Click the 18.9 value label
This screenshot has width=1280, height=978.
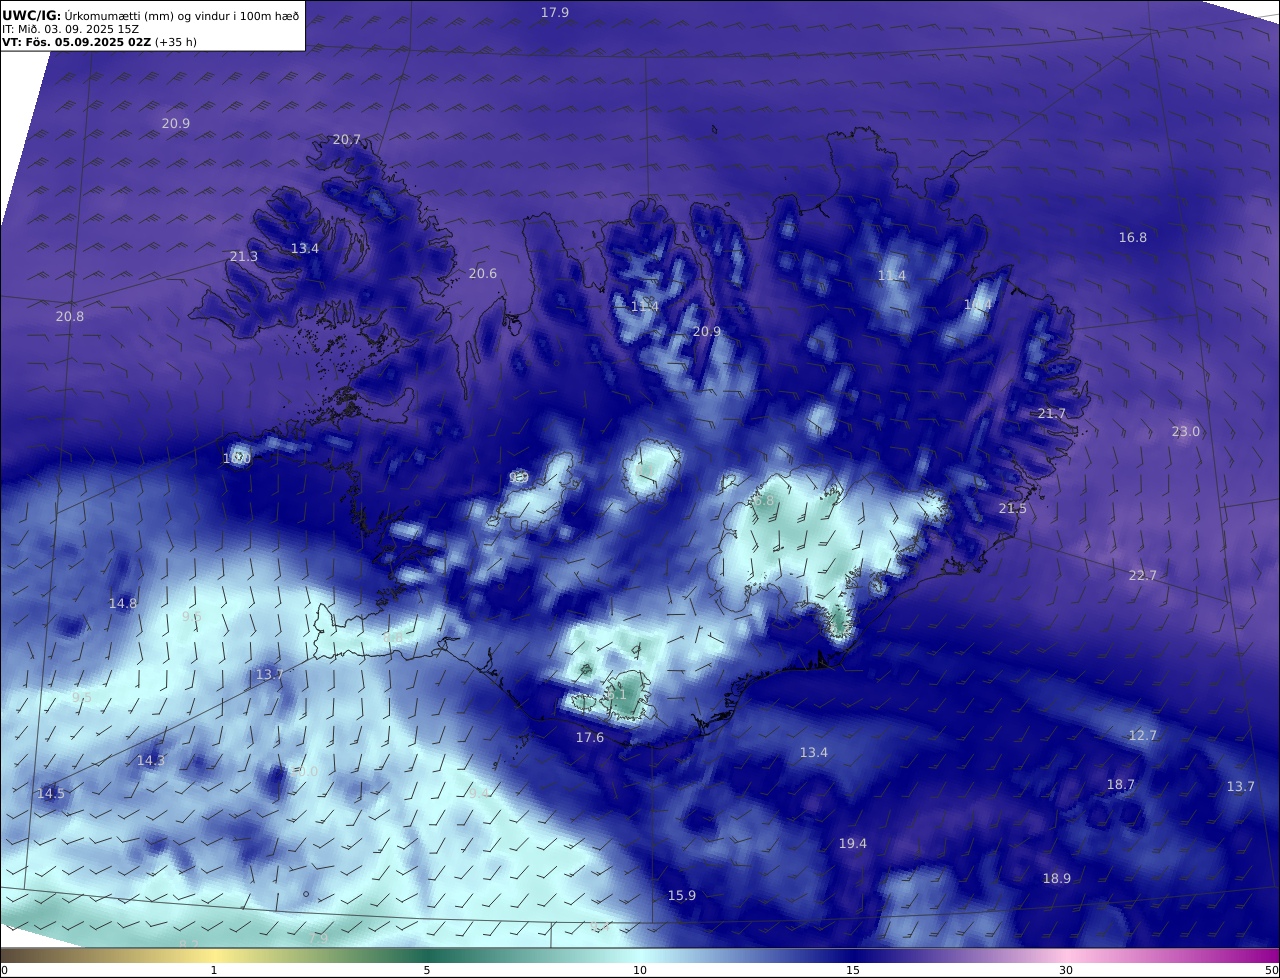click(x=1057, y=879)
